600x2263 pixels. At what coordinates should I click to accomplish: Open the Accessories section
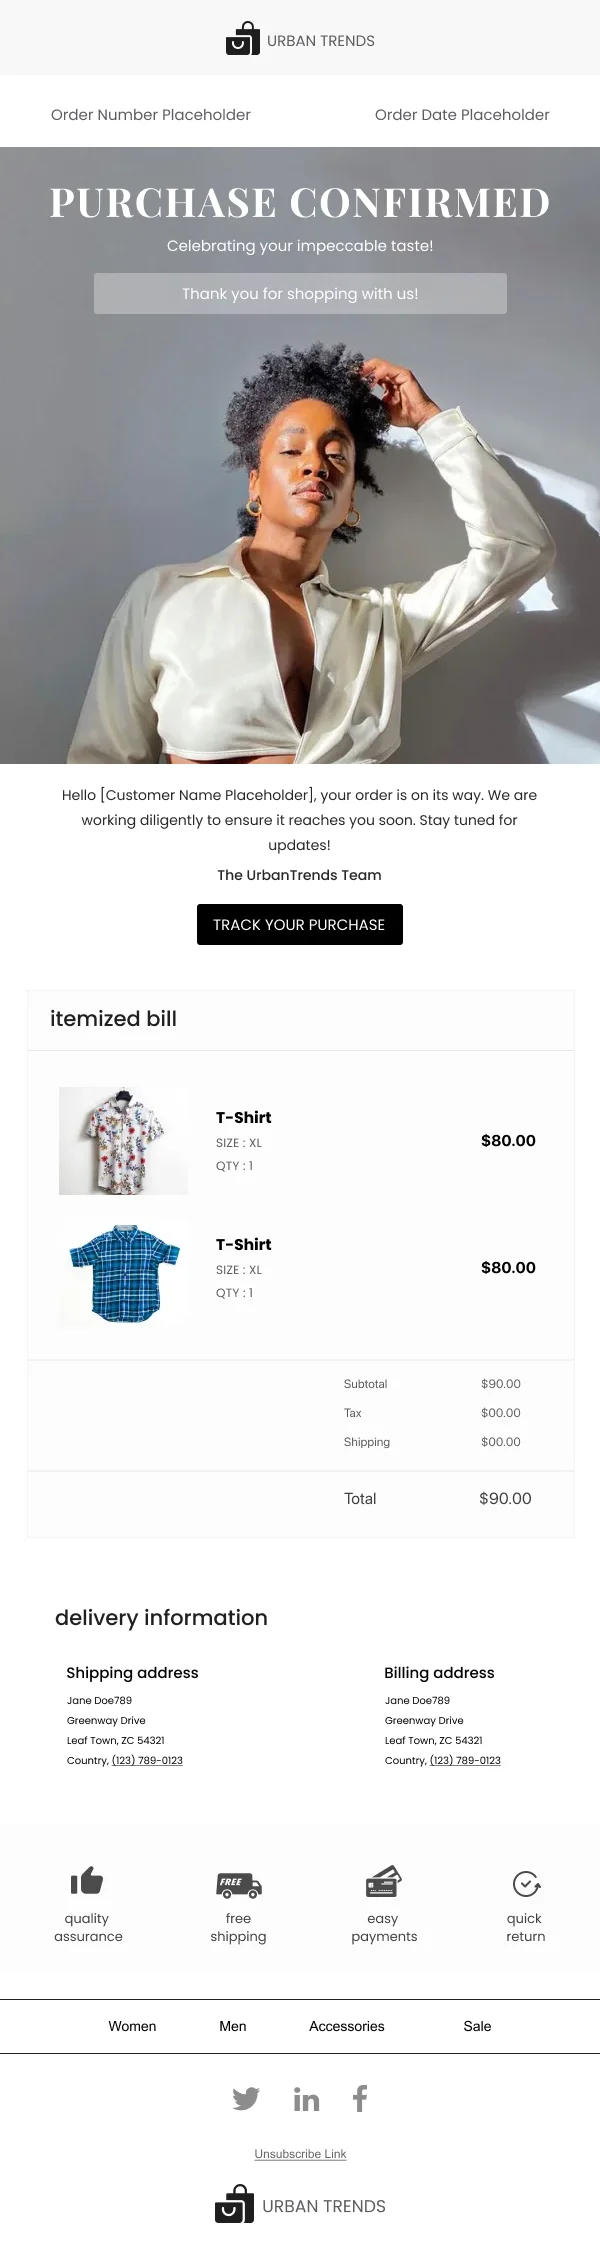click(346, 2026)
